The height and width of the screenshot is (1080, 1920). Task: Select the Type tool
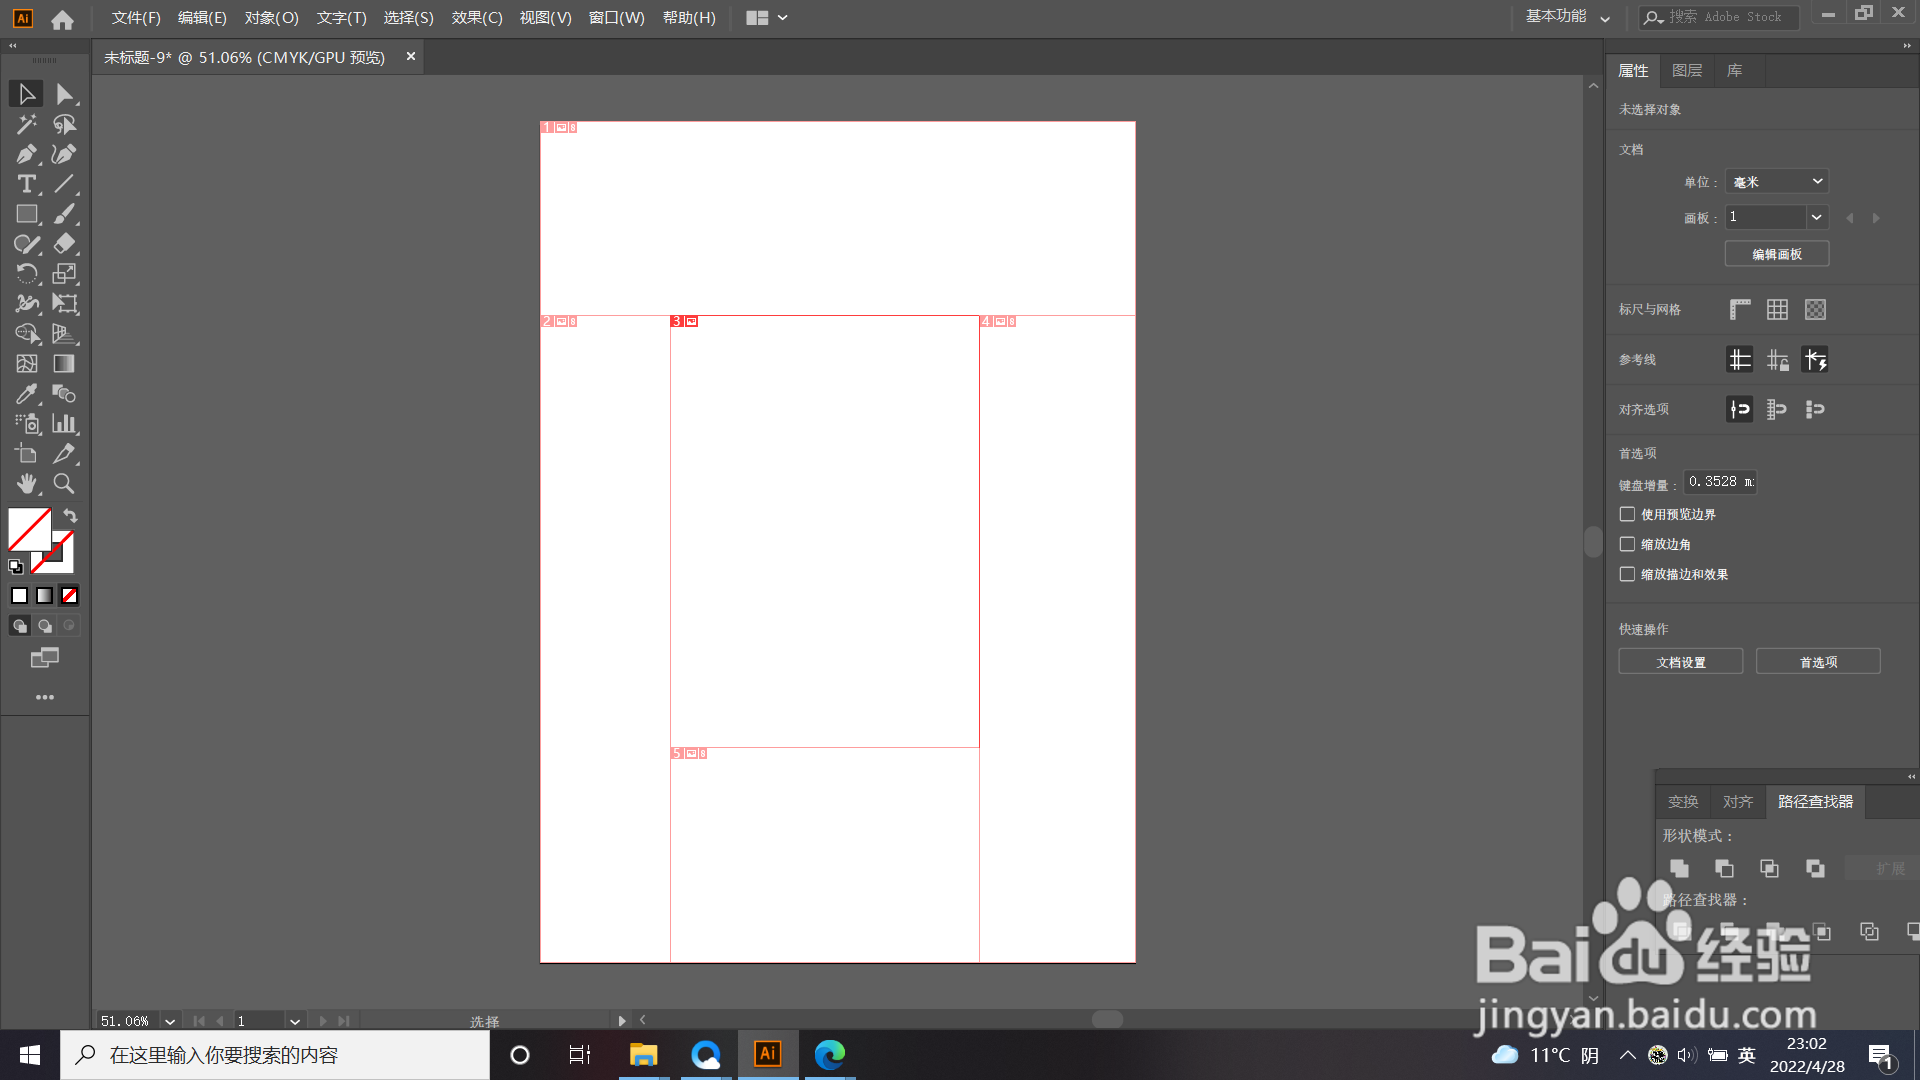coord(26,184)
